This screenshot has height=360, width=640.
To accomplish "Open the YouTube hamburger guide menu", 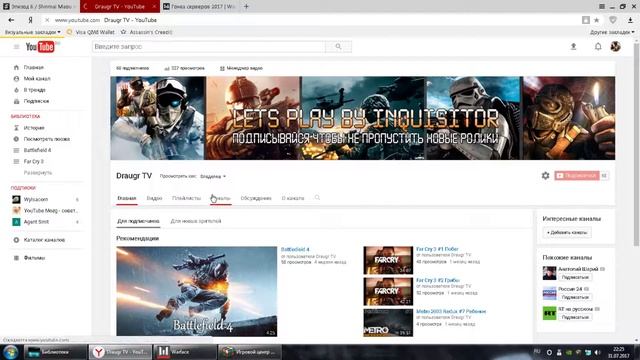I will coord(16,47).
